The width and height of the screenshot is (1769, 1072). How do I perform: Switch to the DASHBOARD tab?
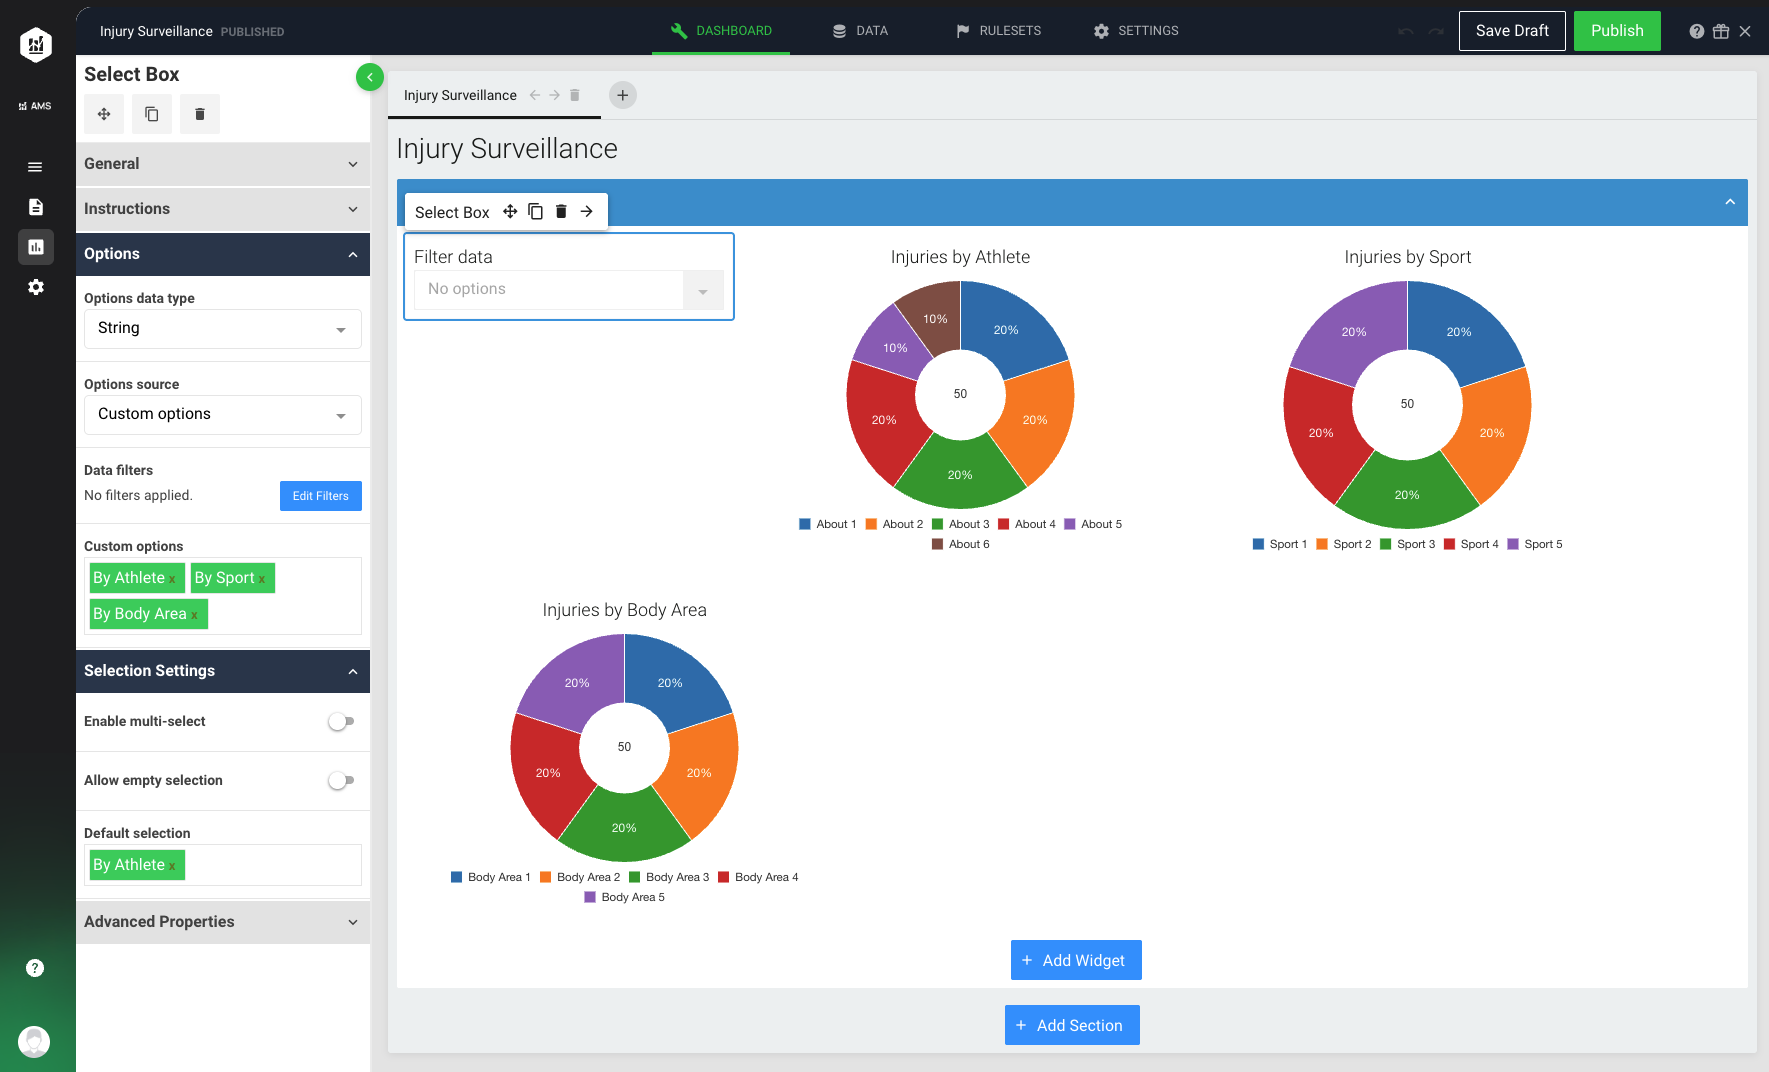pyautogui.click(x=721, y=31)
